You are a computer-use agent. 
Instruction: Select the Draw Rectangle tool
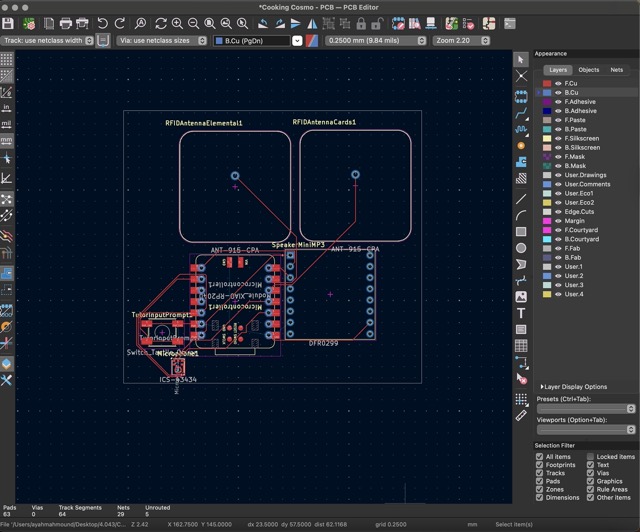(521, 230)
